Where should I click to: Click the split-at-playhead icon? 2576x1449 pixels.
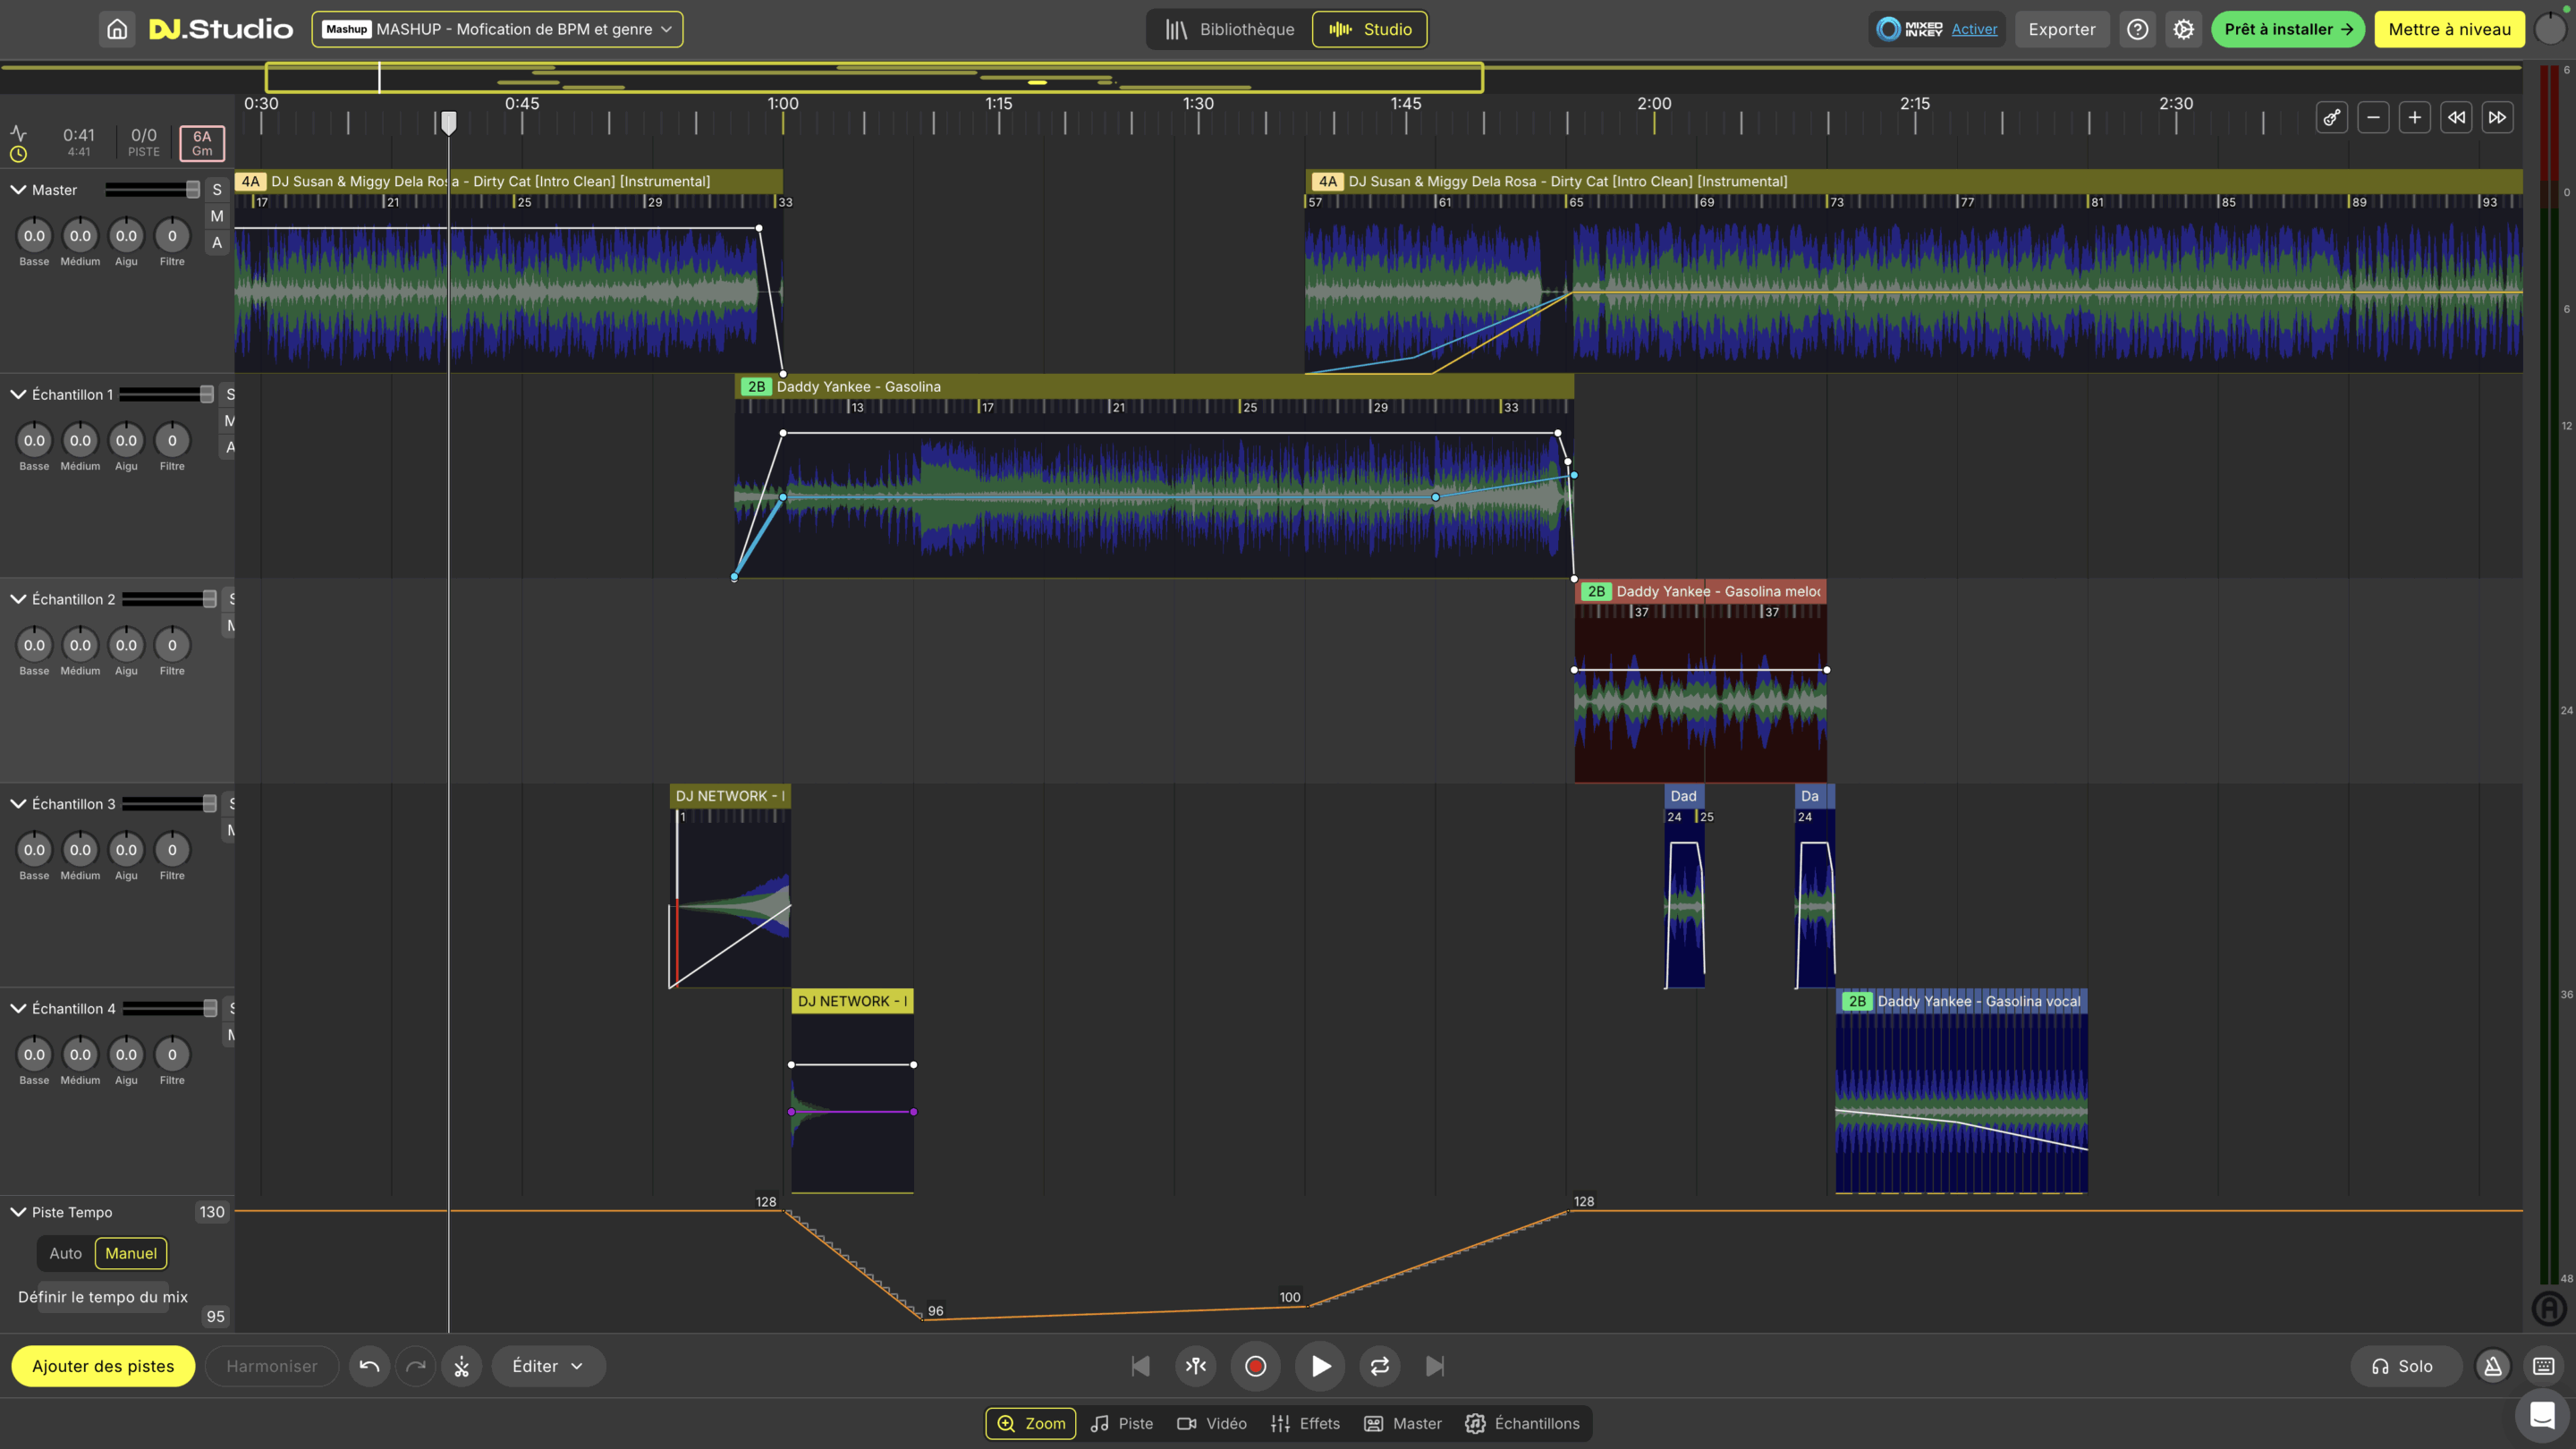point(1196,1366)
